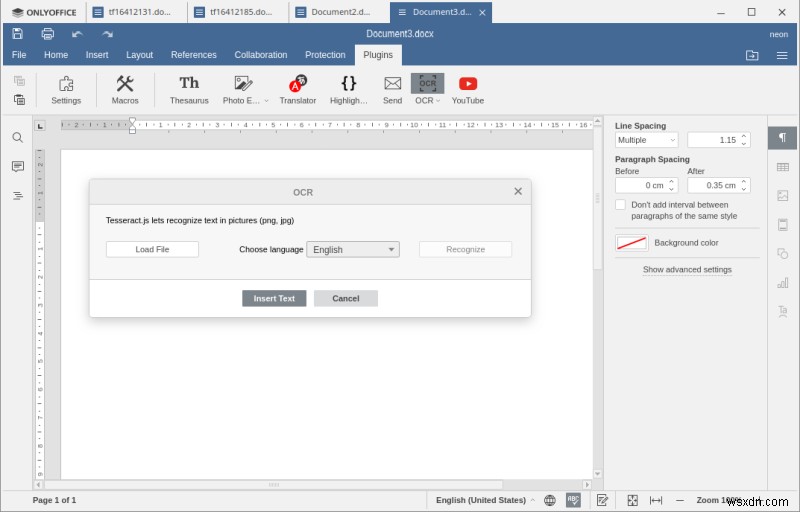Switch to the Layout tab
The width and height of the screenshot is (800, 512).
coord(139,55)
